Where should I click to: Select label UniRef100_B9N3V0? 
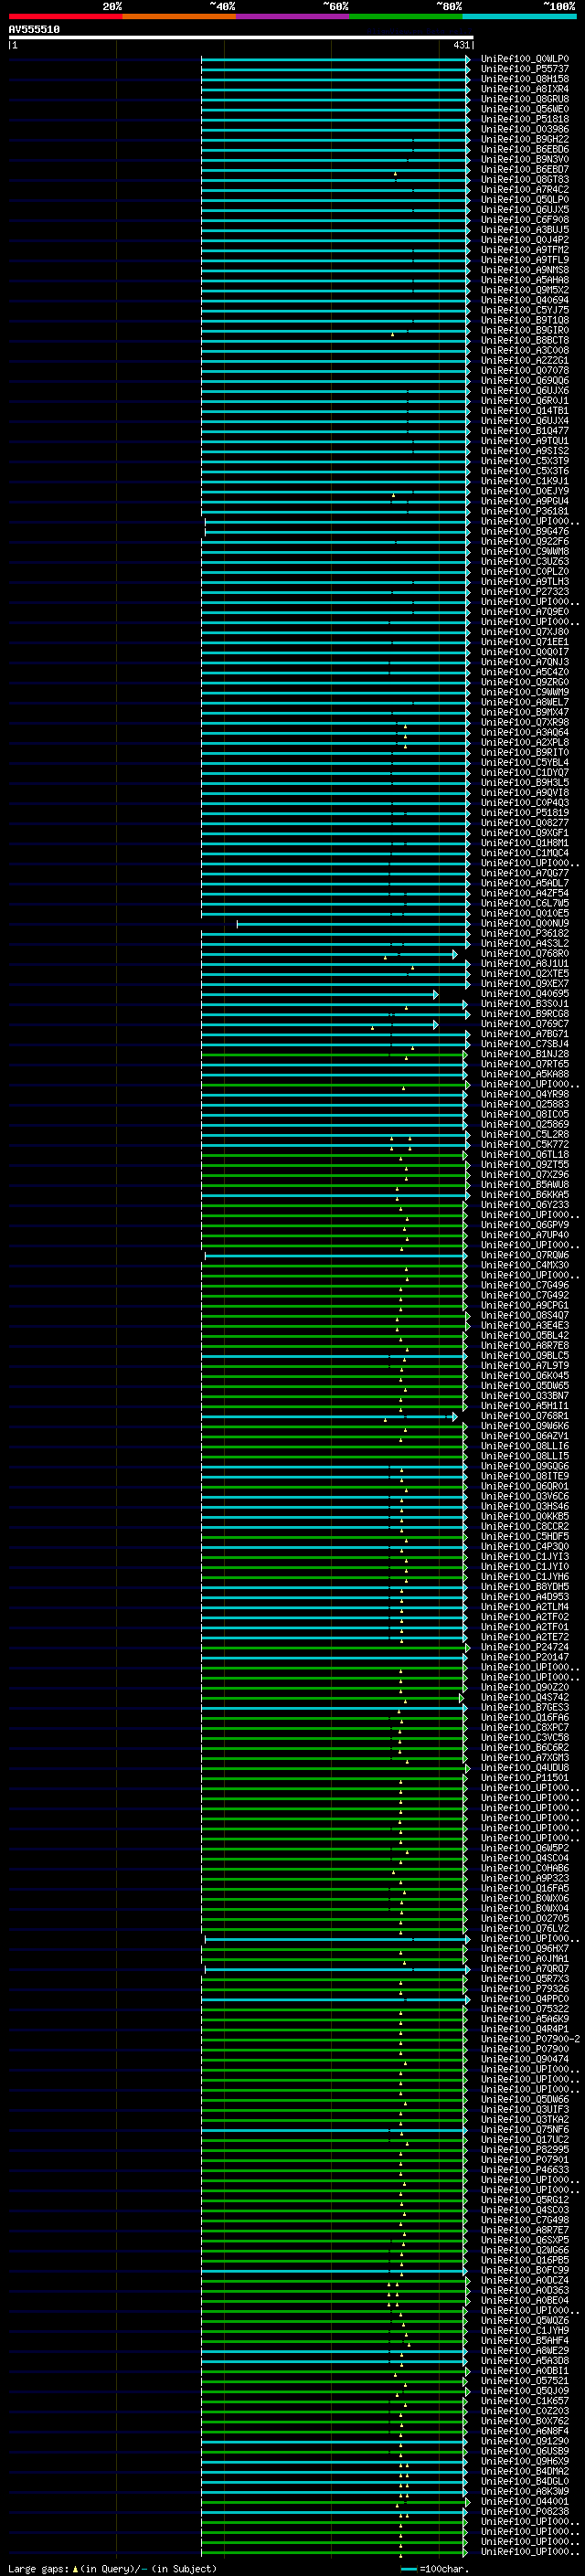[525, 159]
